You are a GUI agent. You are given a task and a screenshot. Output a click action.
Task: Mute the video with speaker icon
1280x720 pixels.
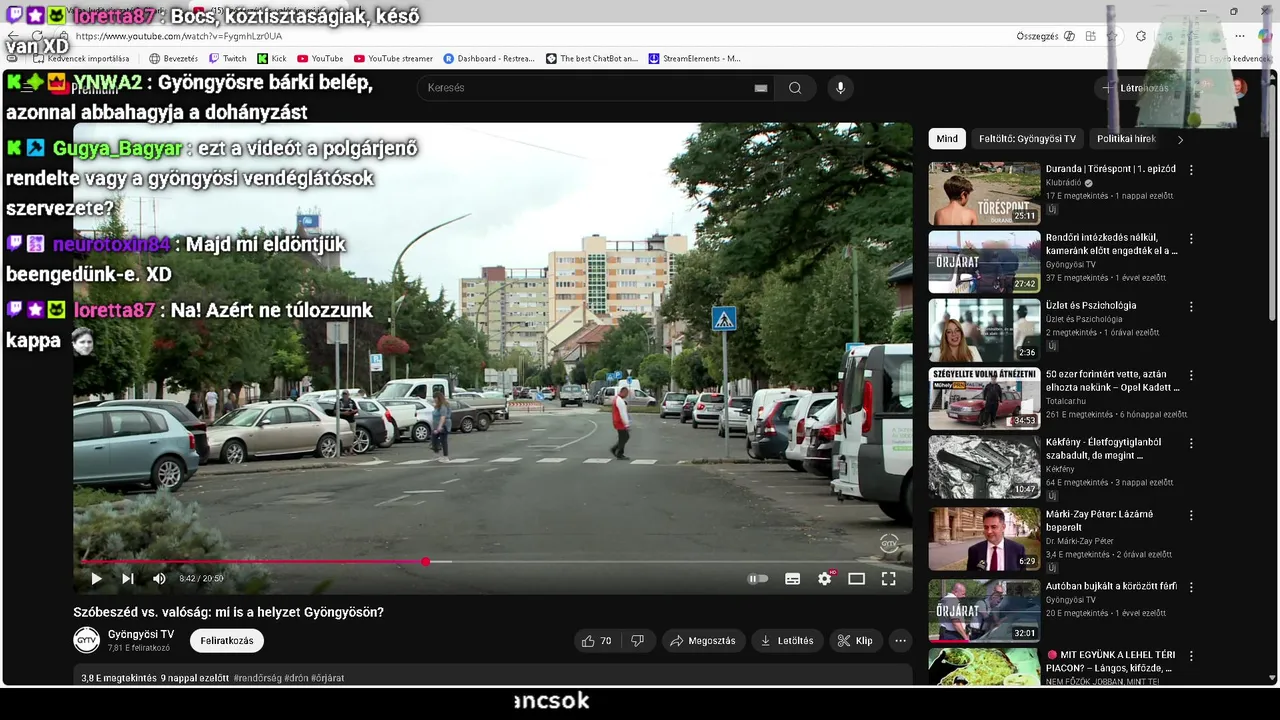(x=159, y=579)
